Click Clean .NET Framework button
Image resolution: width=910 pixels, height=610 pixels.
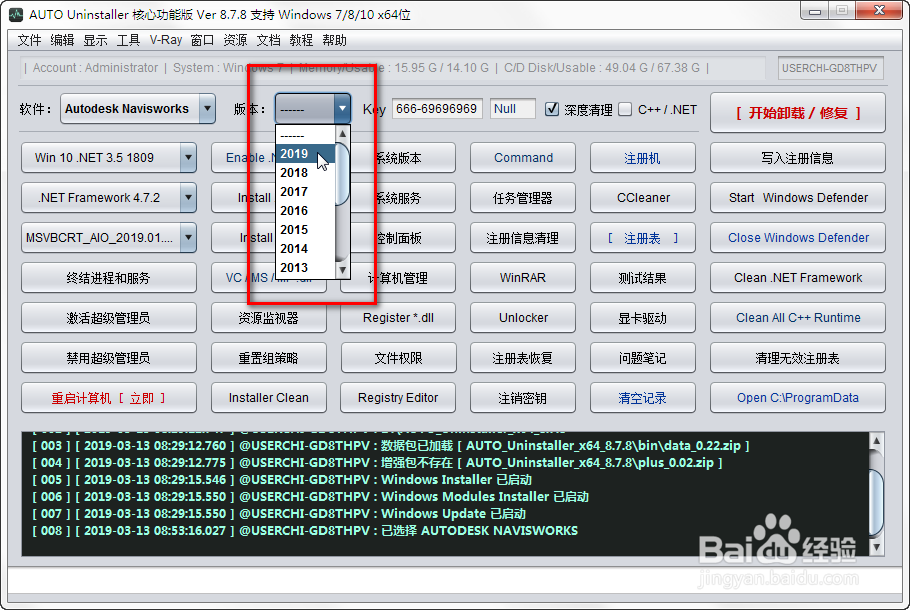click(x=797, y=278)
